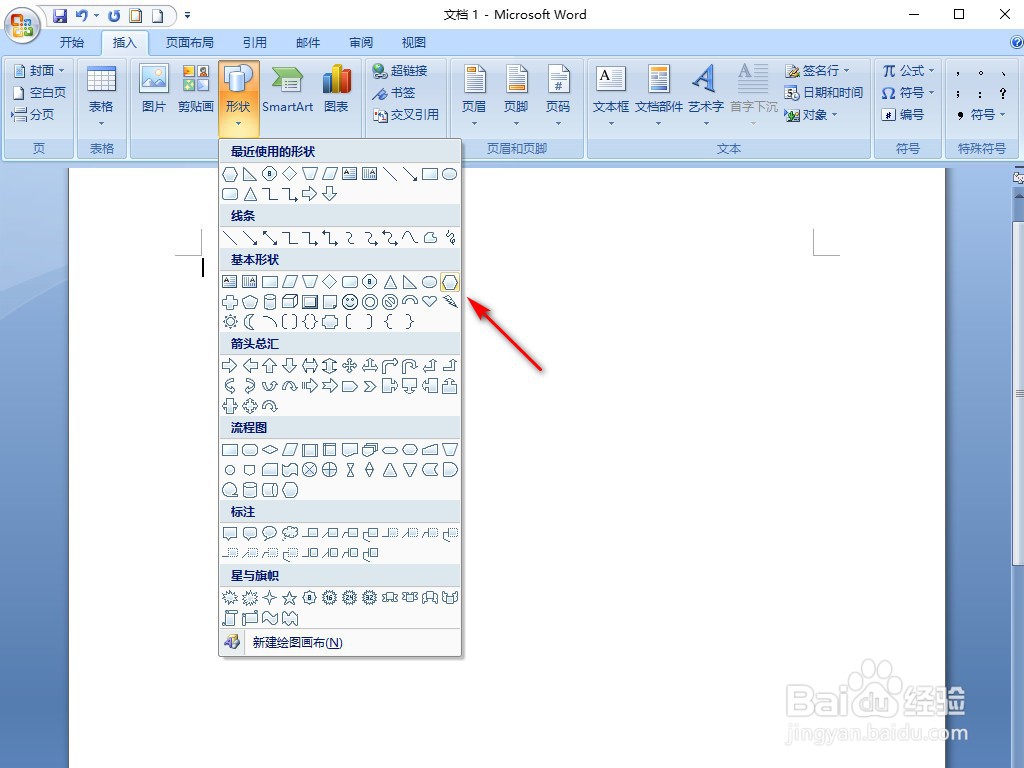Viewport: 1024px width, 768px height.
Task: Choose the curve line shape
Action: (410, 238)
